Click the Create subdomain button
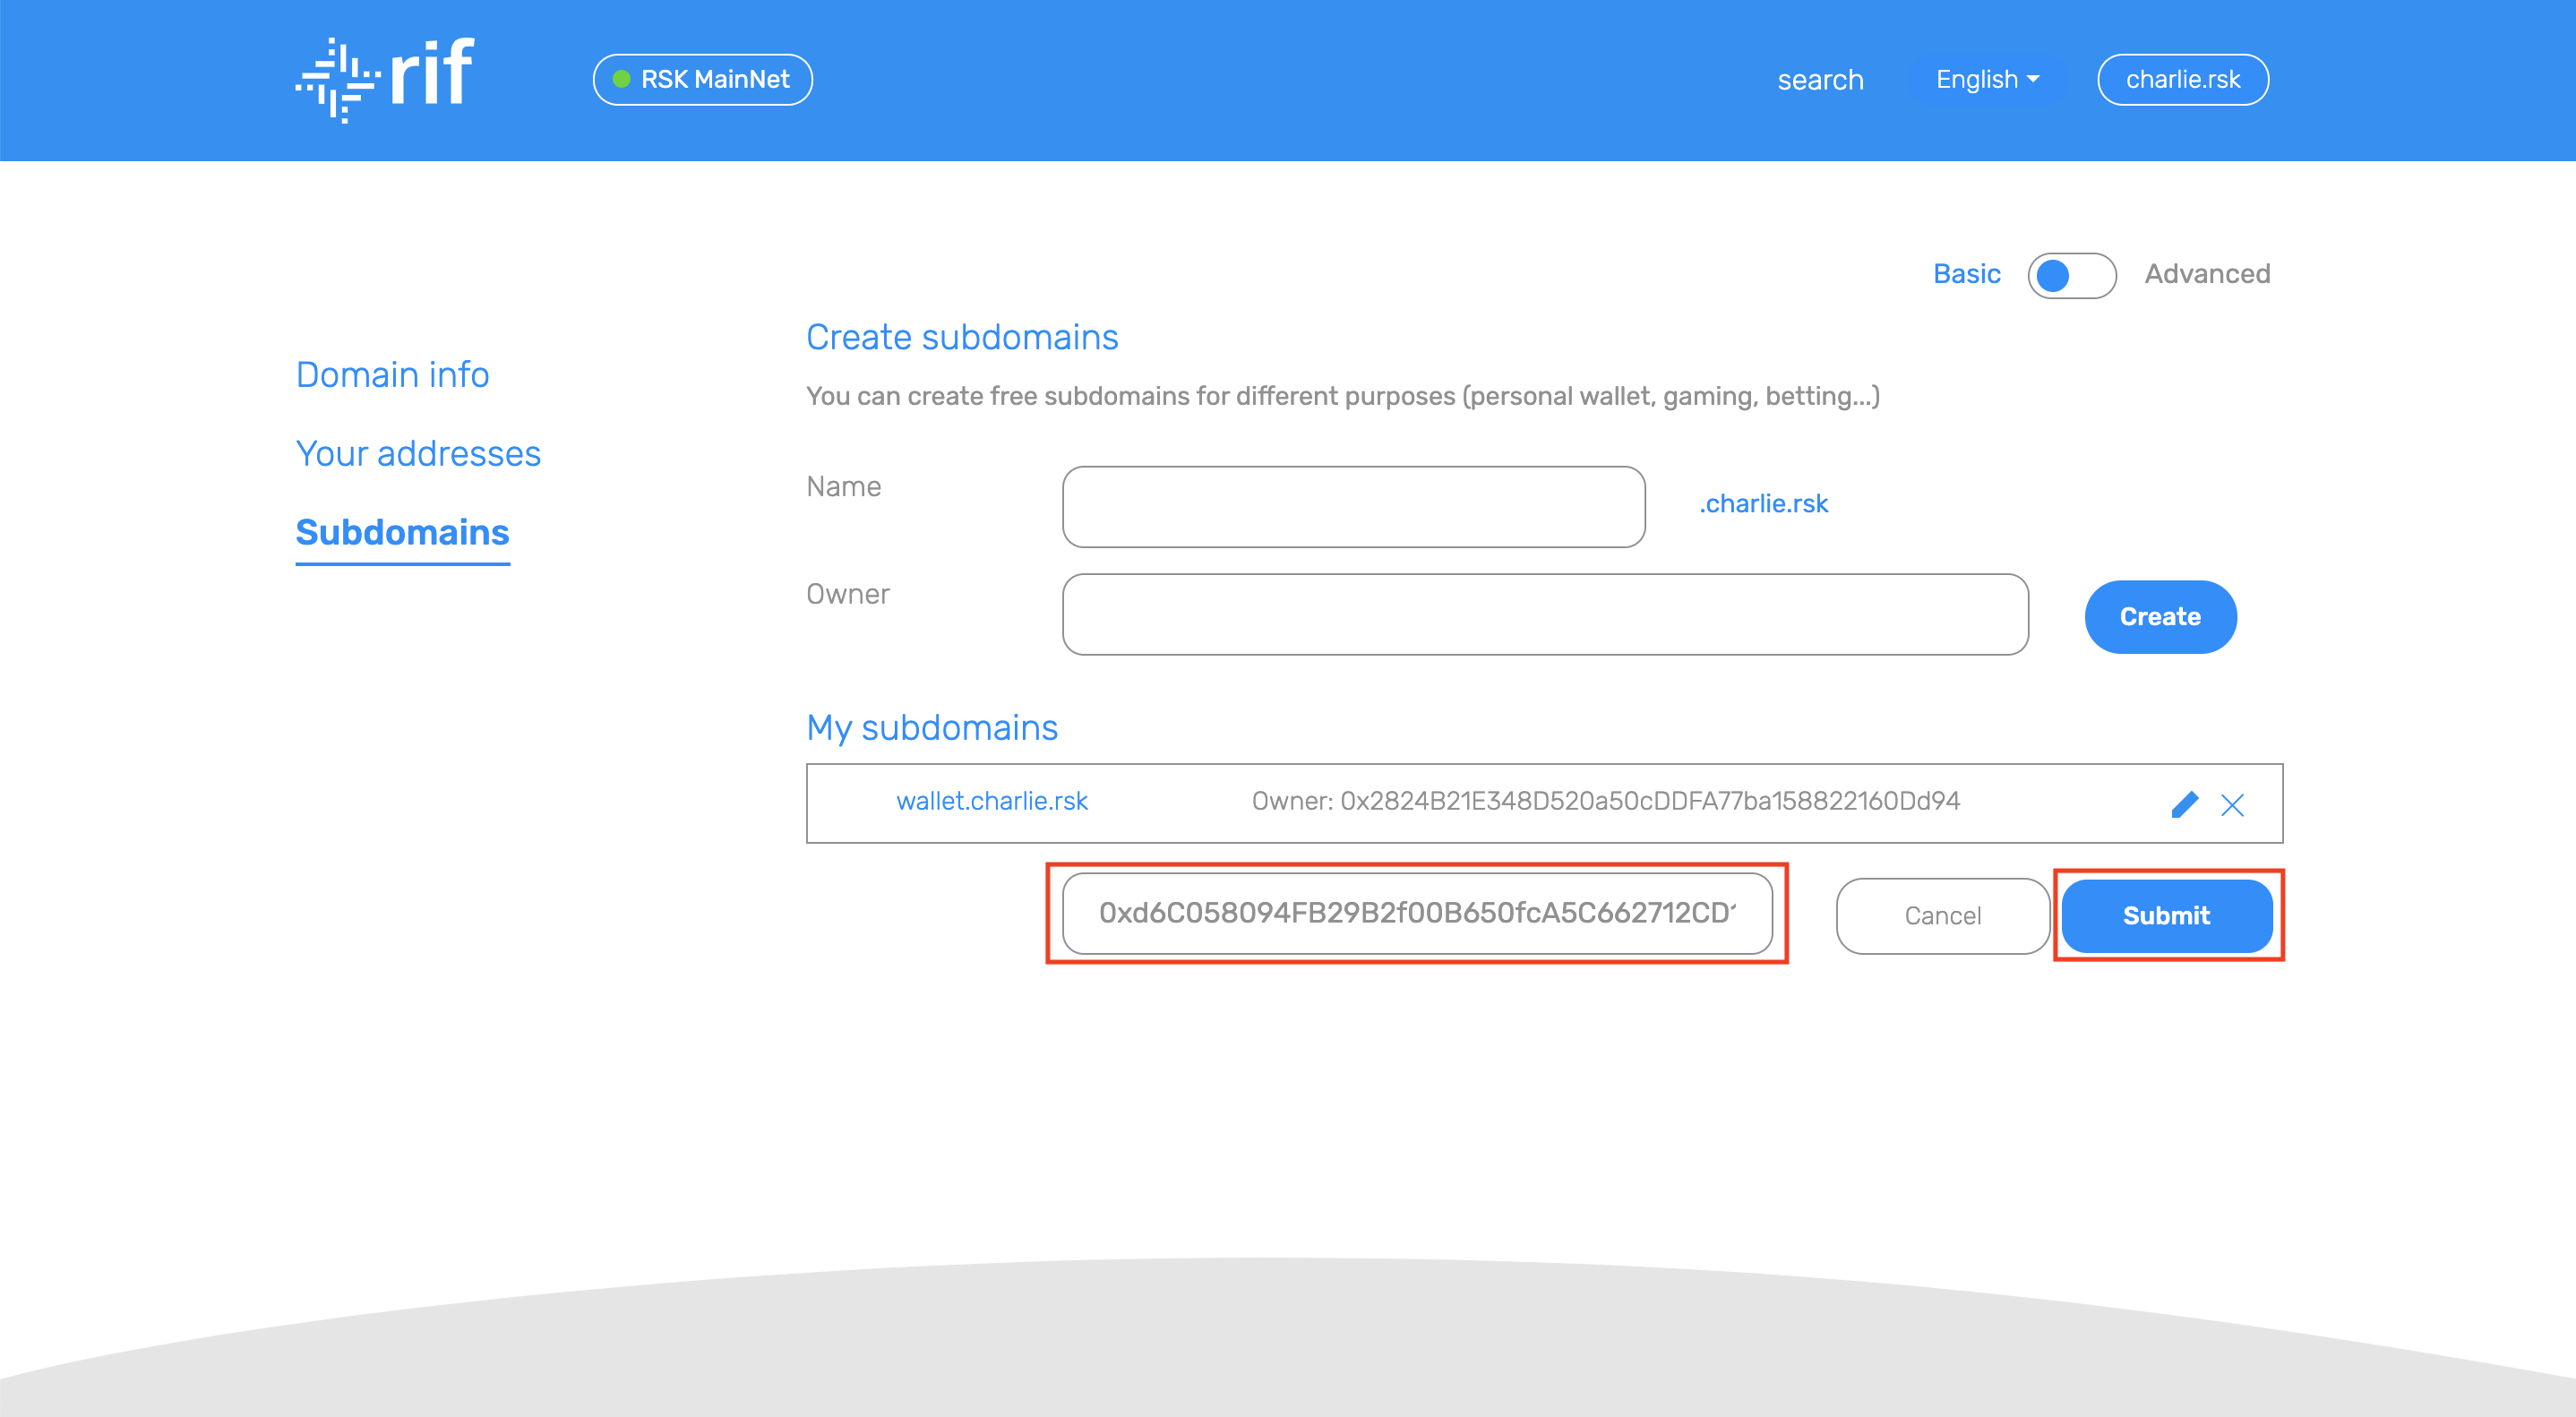 [x=2160, y=614]
